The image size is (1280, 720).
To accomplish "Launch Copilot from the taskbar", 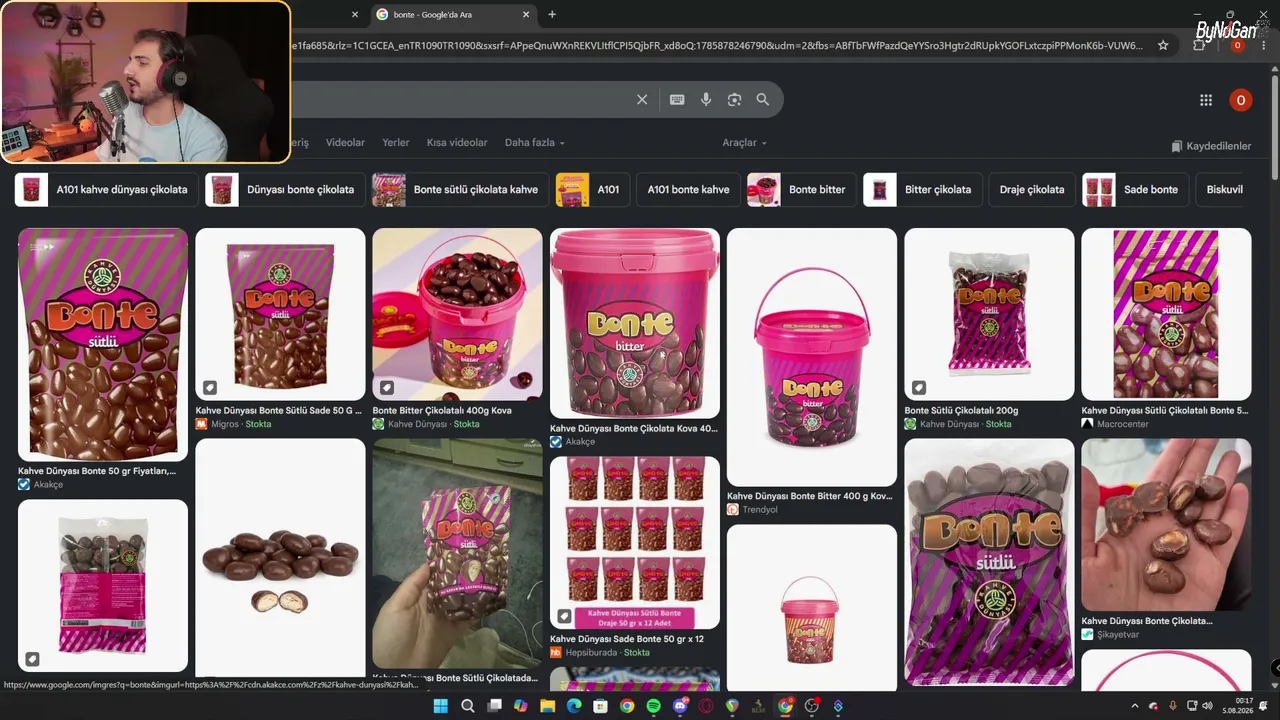I will [520, 706].
